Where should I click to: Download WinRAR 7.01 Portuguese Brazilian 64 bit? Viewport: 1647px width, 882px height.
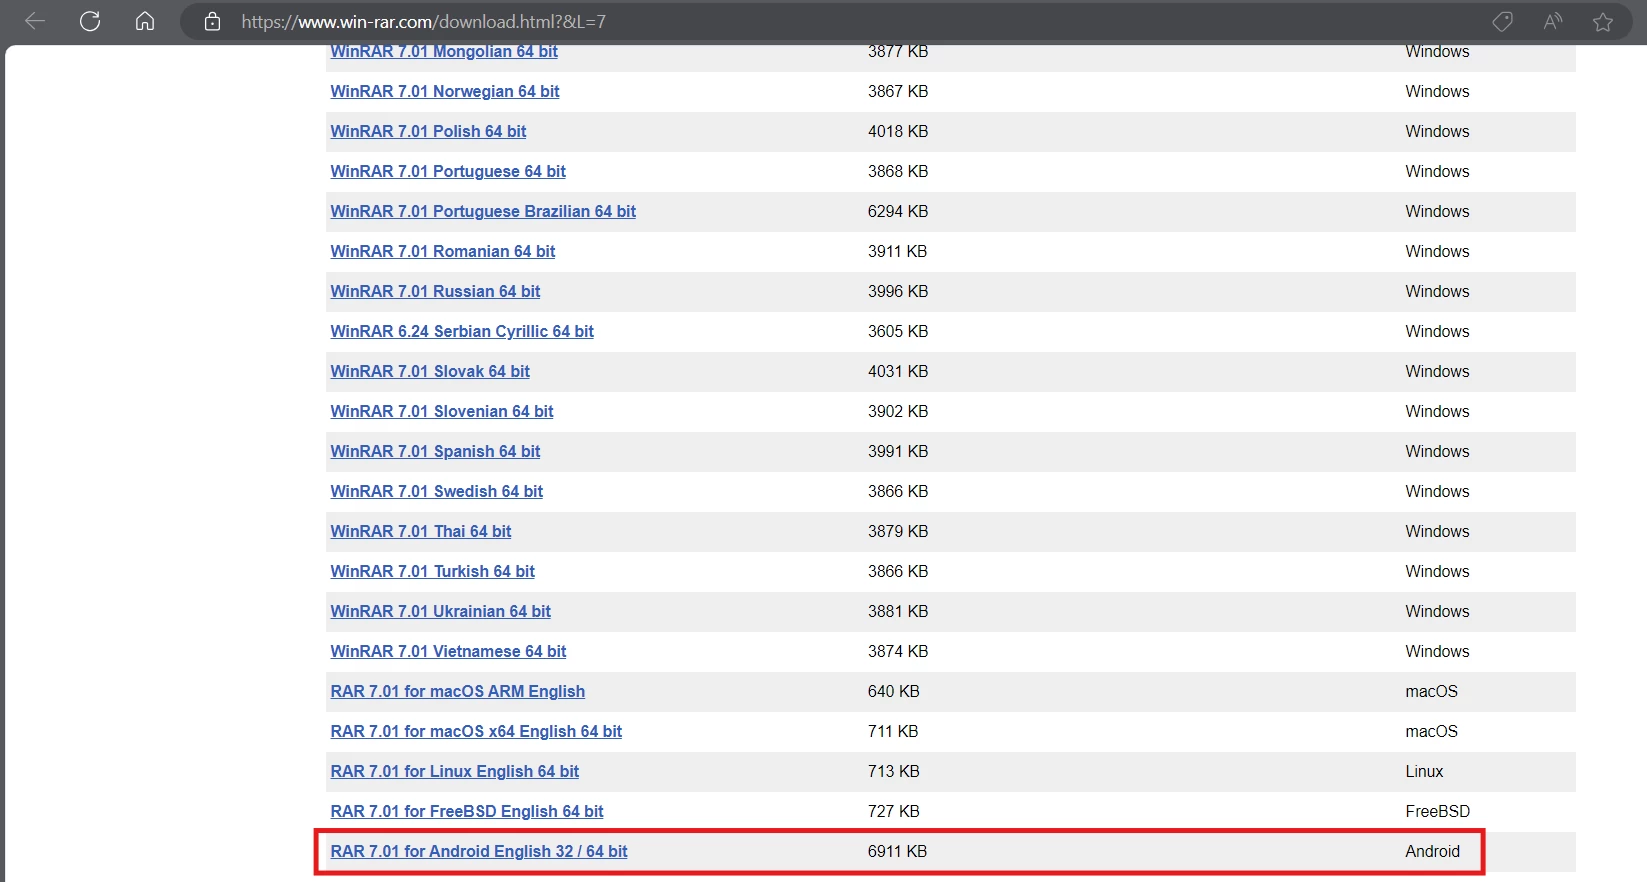(x=483, y=211)
